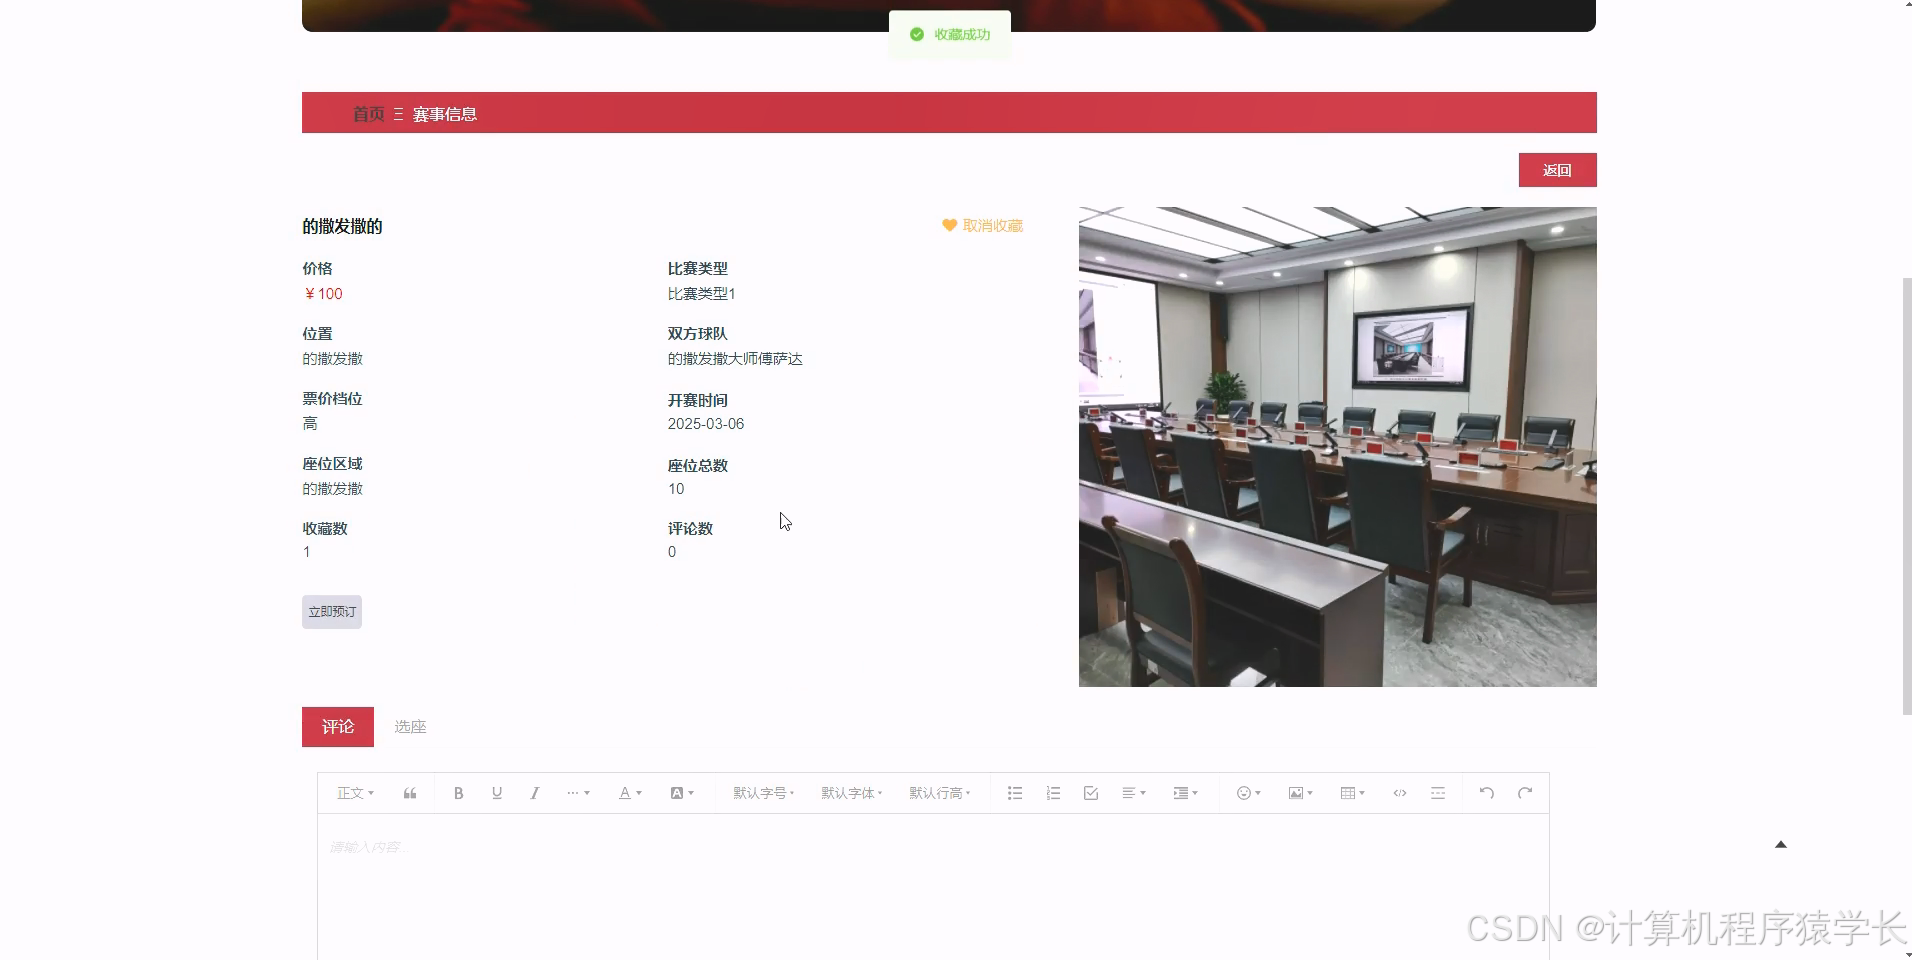Click the 立即预订 booking button

click(331, 611)
